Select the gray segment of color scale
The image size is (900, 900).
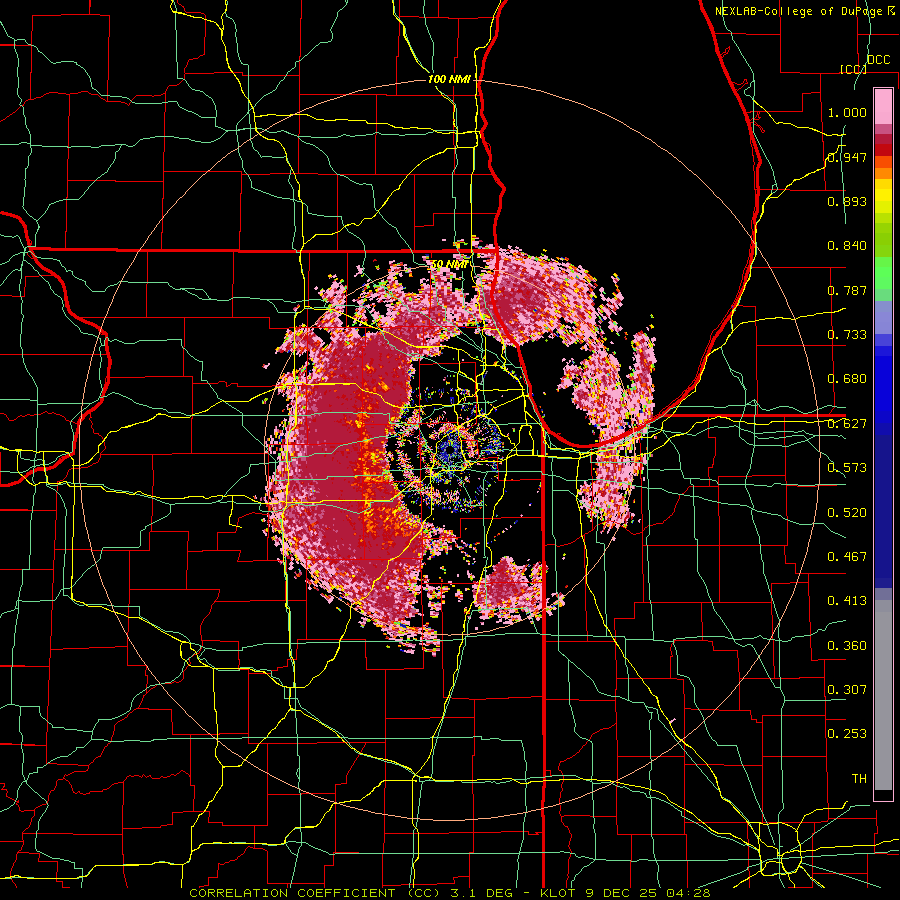pyautogui.click(x=883, y=695)
